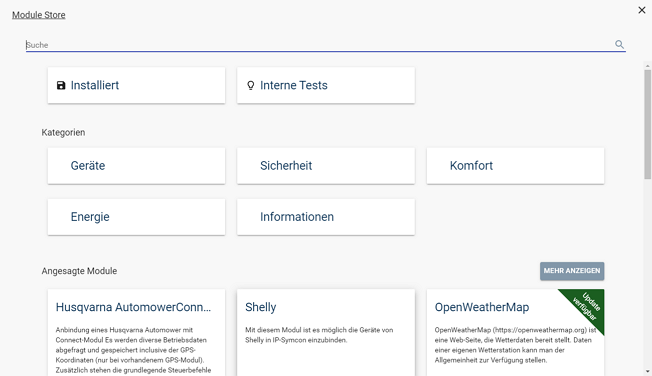The width and height of the screenshot is (652, 376).
Task: Click the scrollbar down arrow
Action: coord(647,371)
